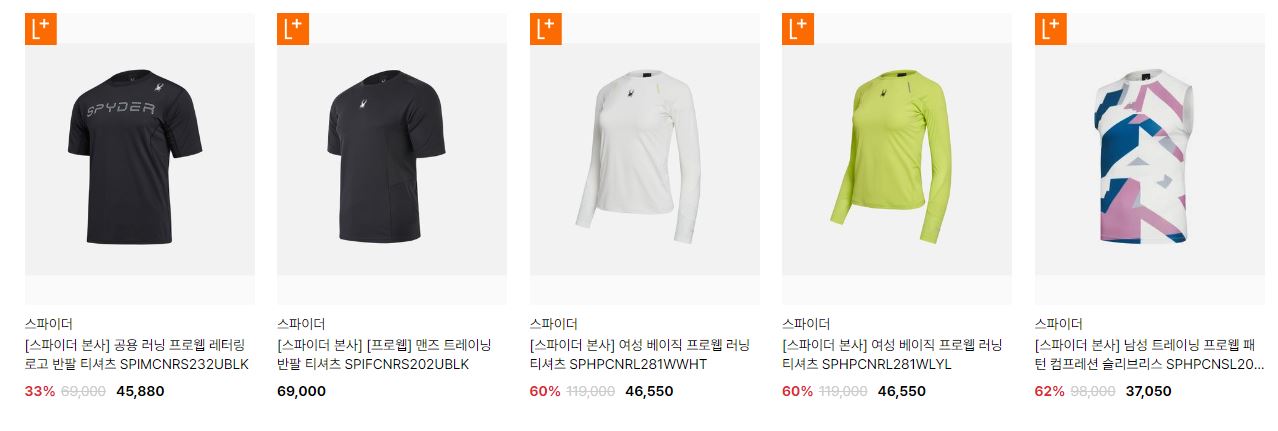The width and height of the screenshot is (1278, 431).
Task: Click the 스파이더 brand name under the sleeveless top
Action: tap(1058, 324)
